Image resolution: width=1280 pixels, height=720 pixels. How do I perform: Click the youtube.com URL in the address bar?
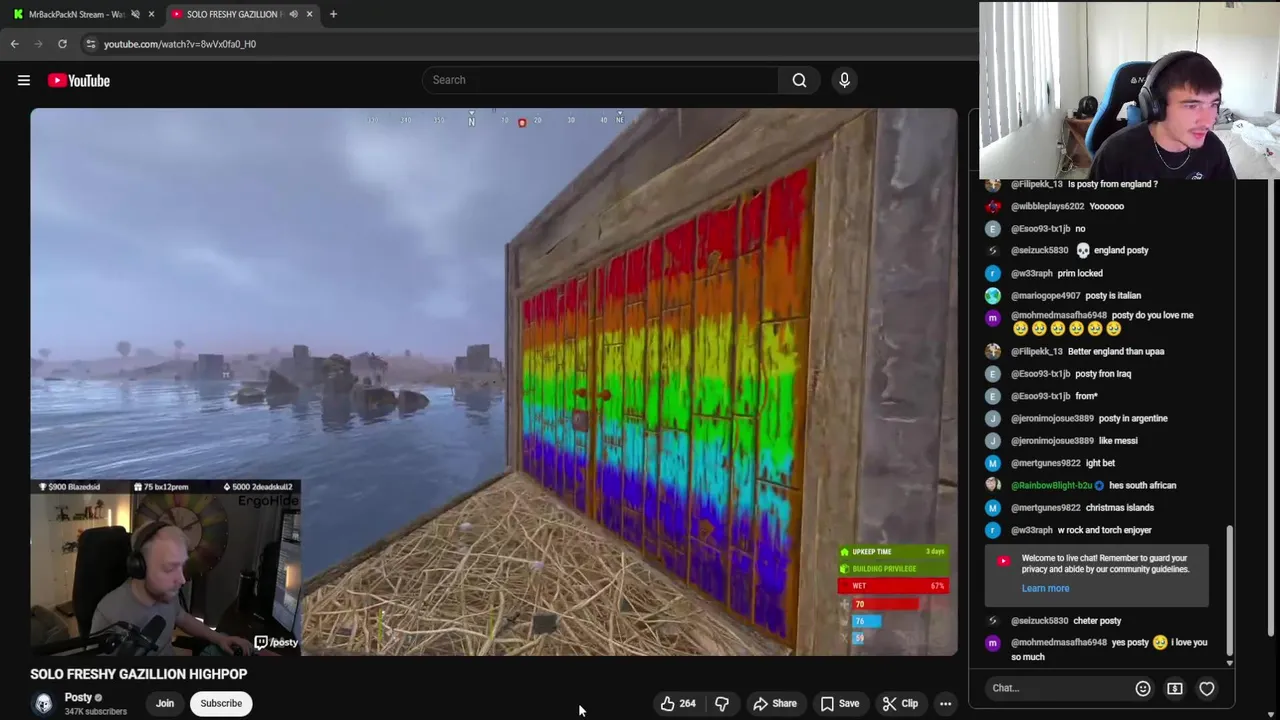[180, 44]
